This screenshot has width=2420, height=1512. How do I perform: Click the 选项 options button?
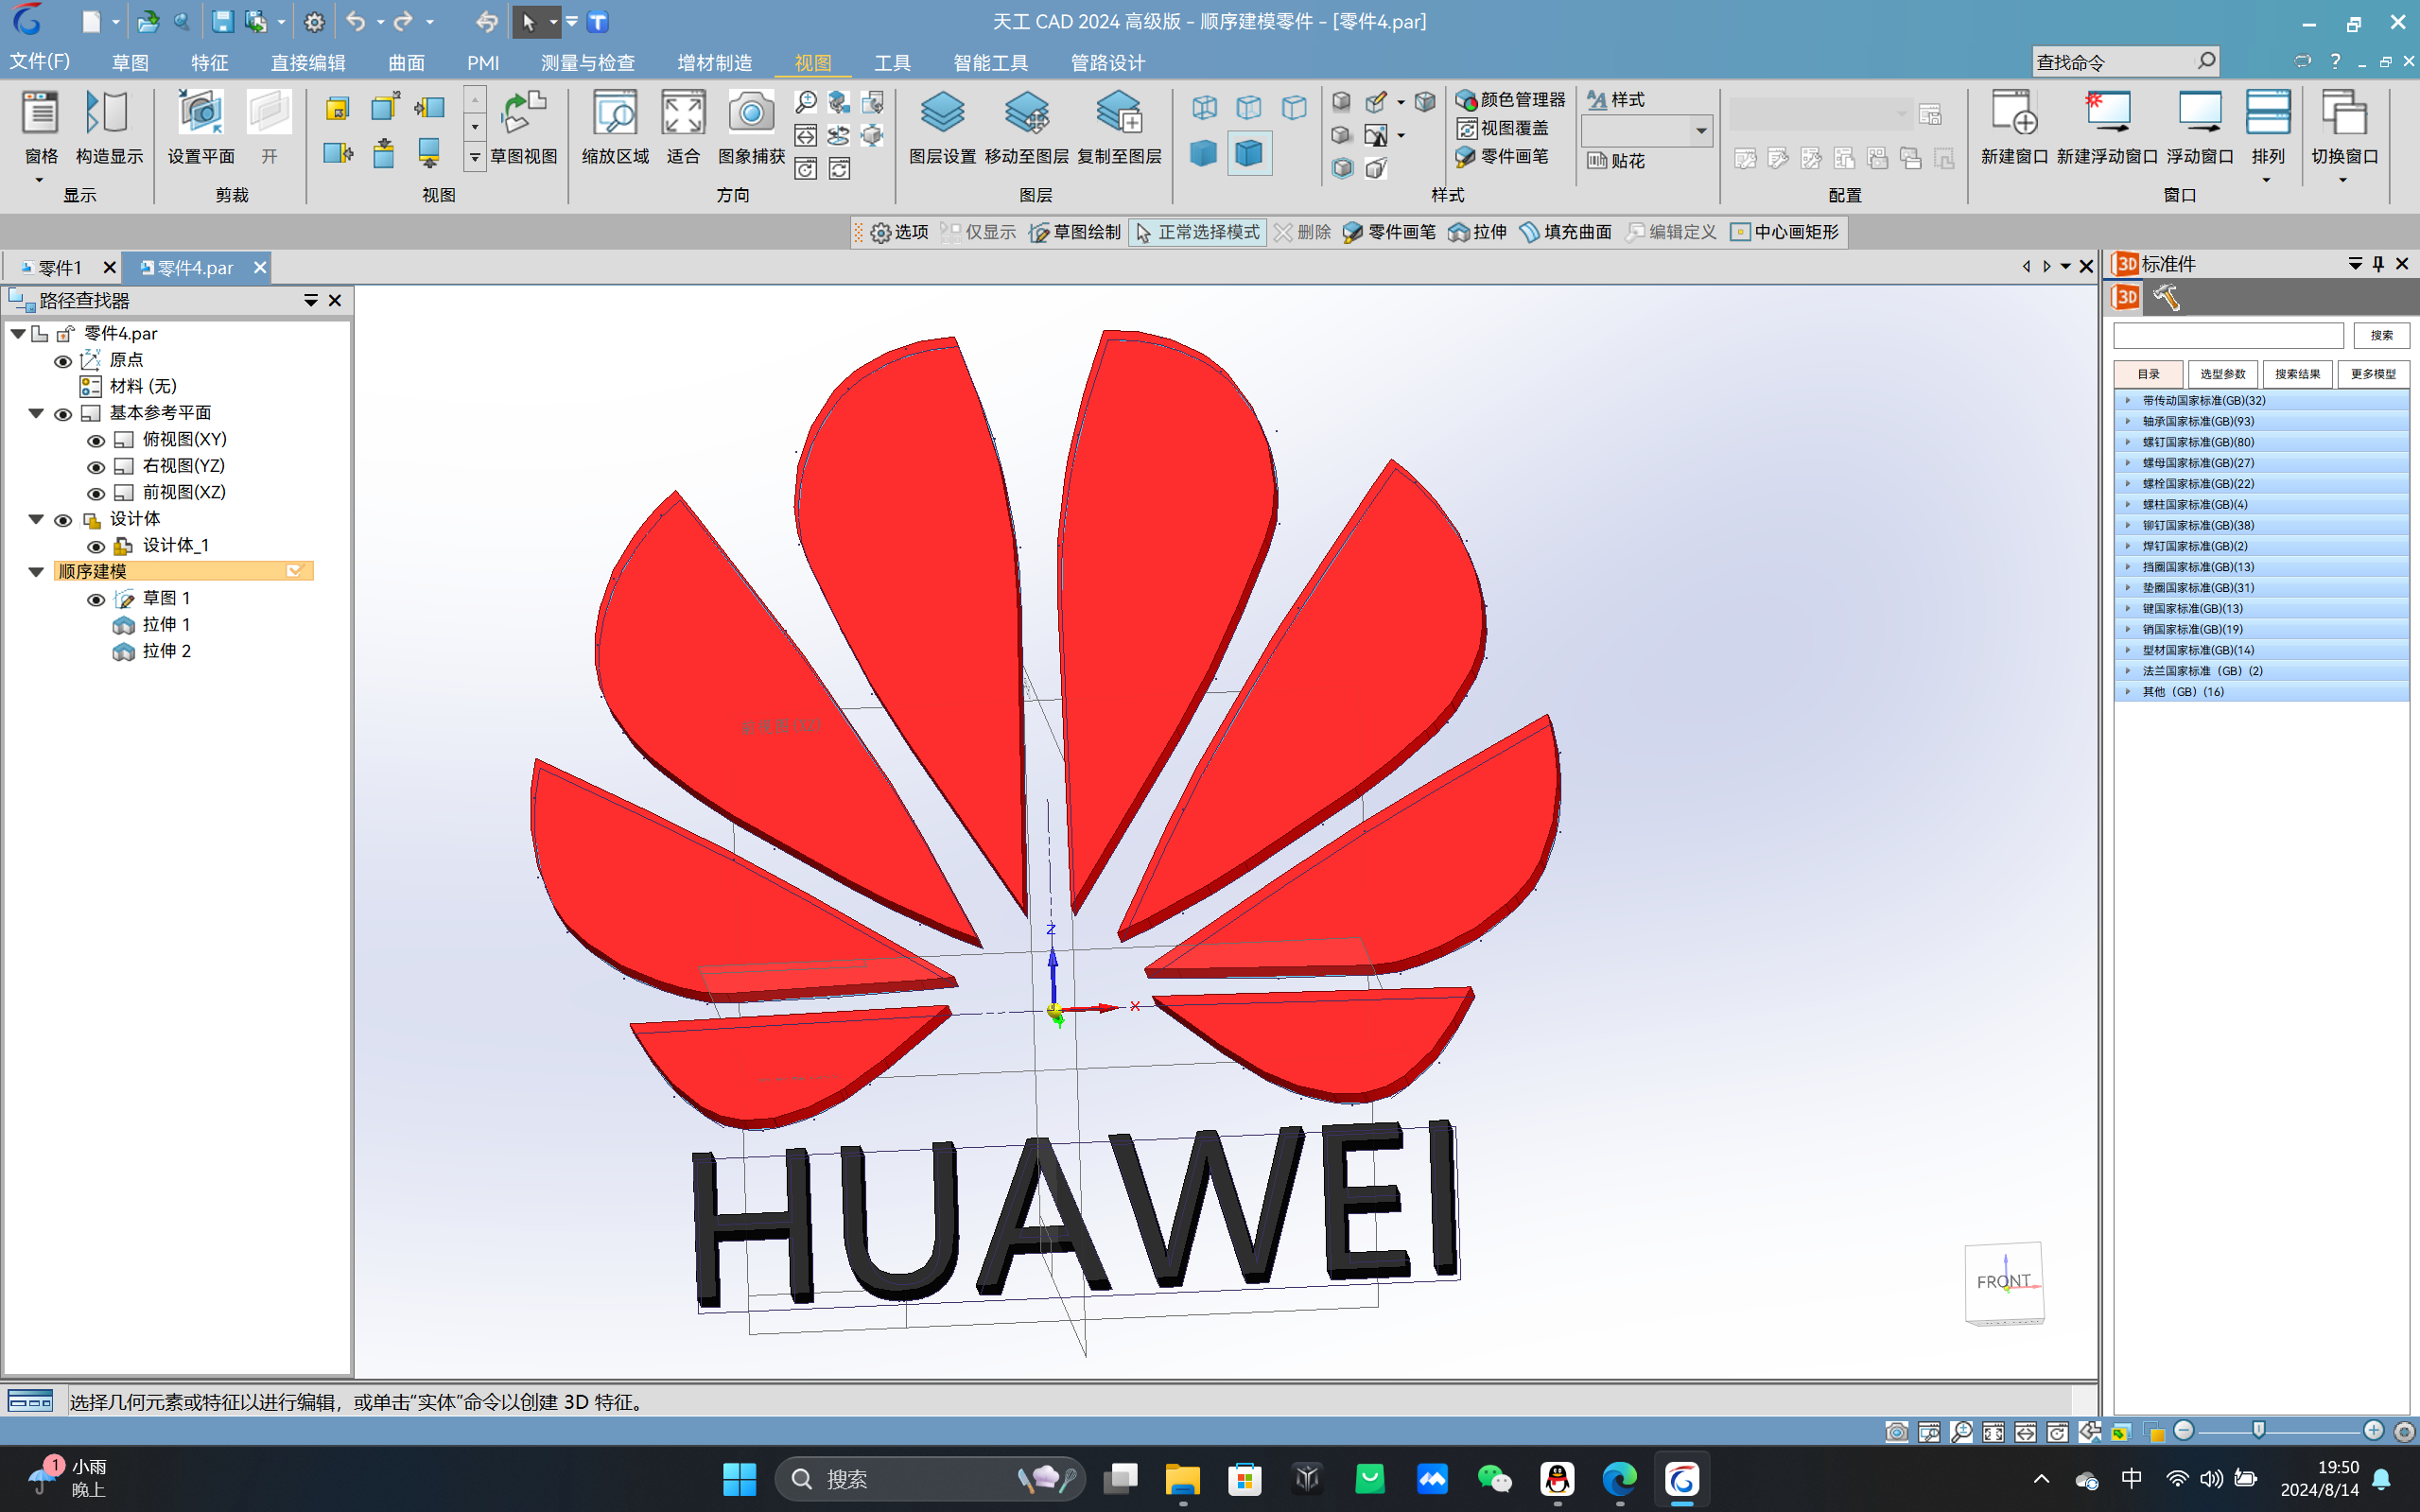899,232
